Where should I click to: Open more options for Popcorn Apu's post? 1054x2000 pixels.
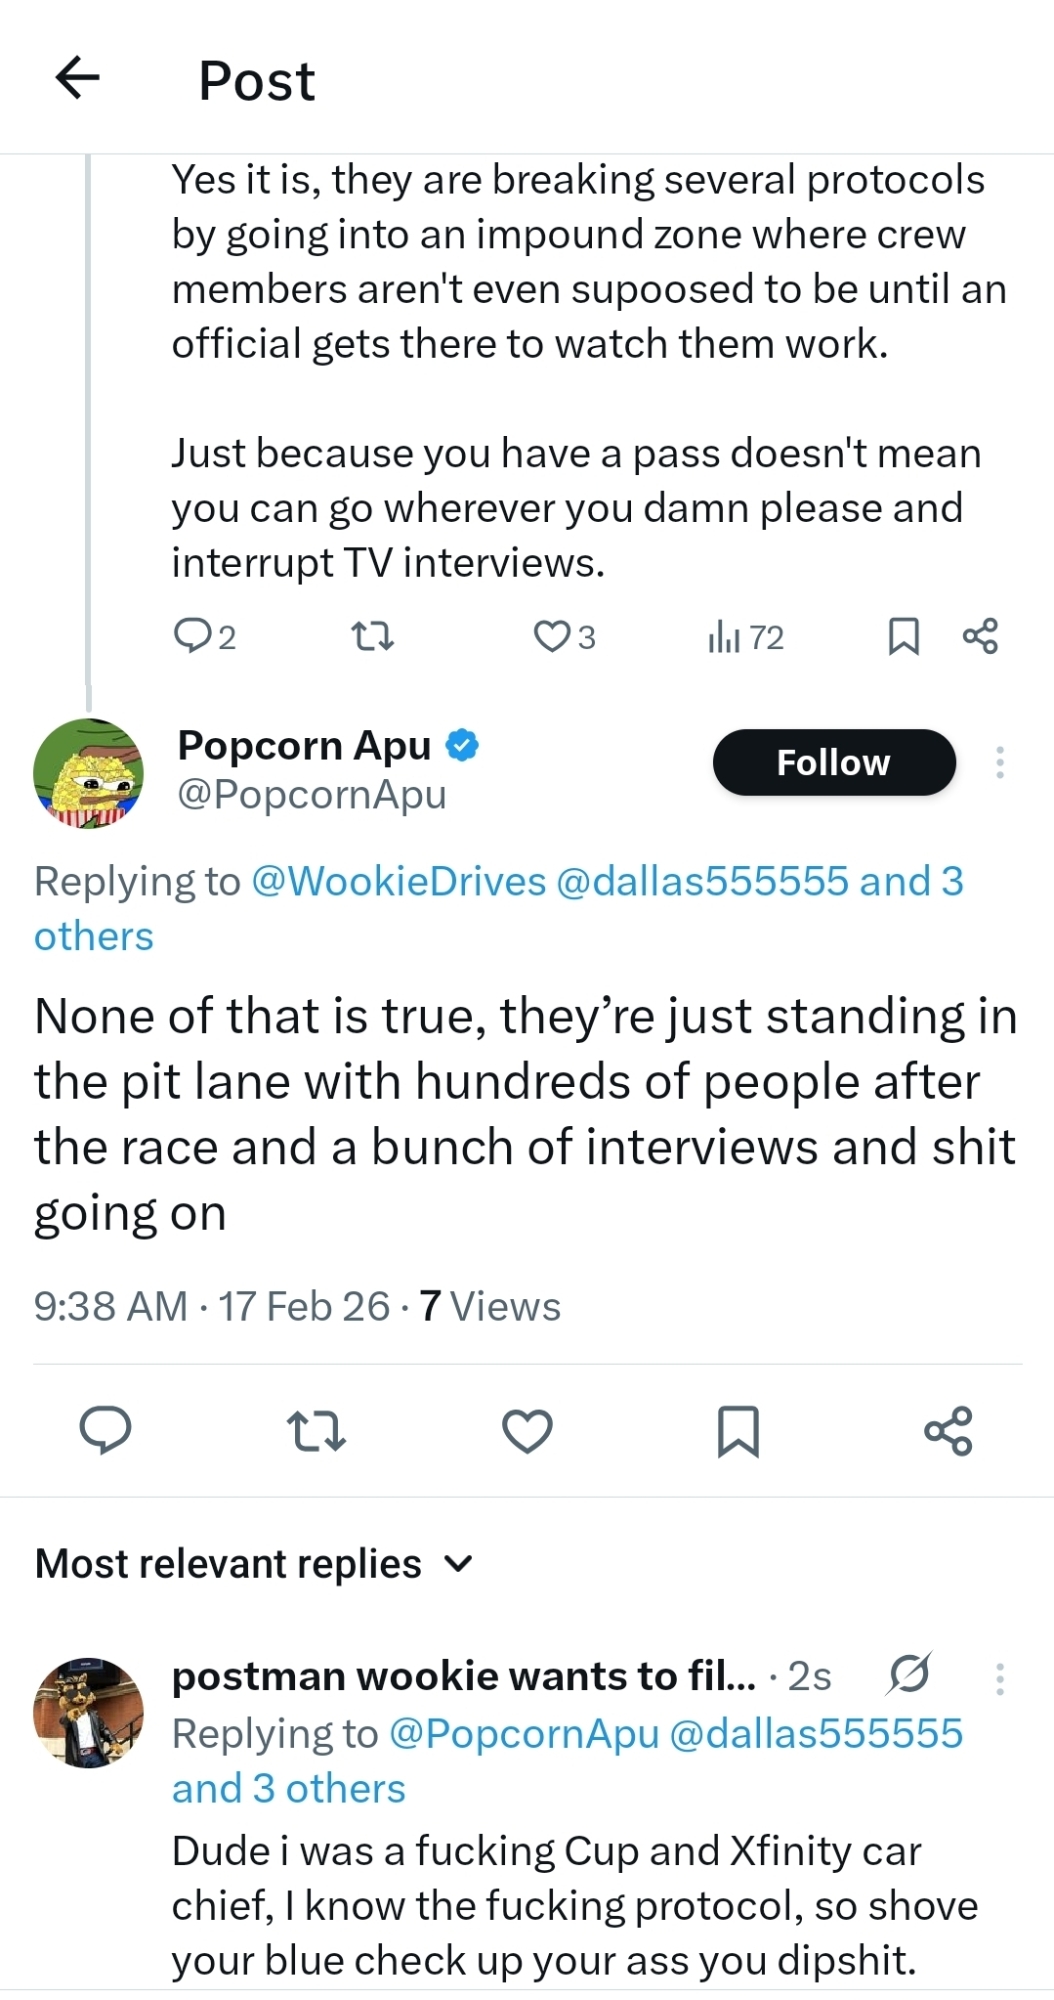point(999,763)
